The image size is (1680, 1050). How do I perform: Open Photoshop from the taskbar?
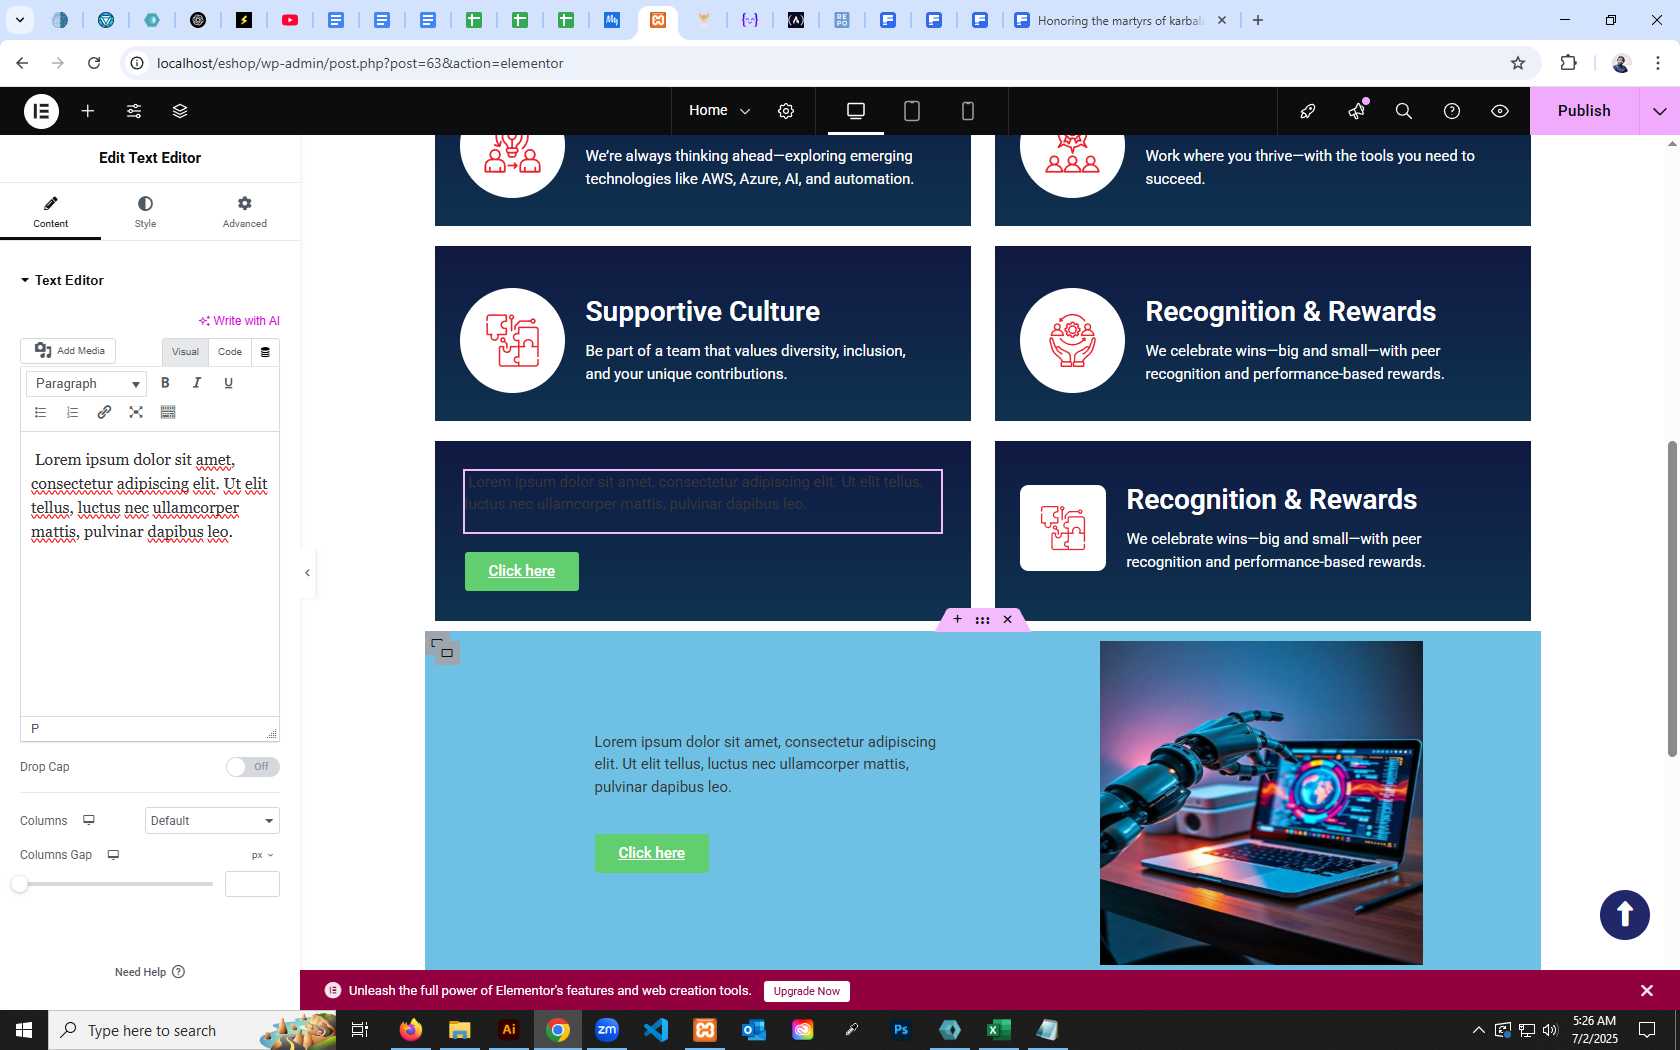[x=901, y=1030]
